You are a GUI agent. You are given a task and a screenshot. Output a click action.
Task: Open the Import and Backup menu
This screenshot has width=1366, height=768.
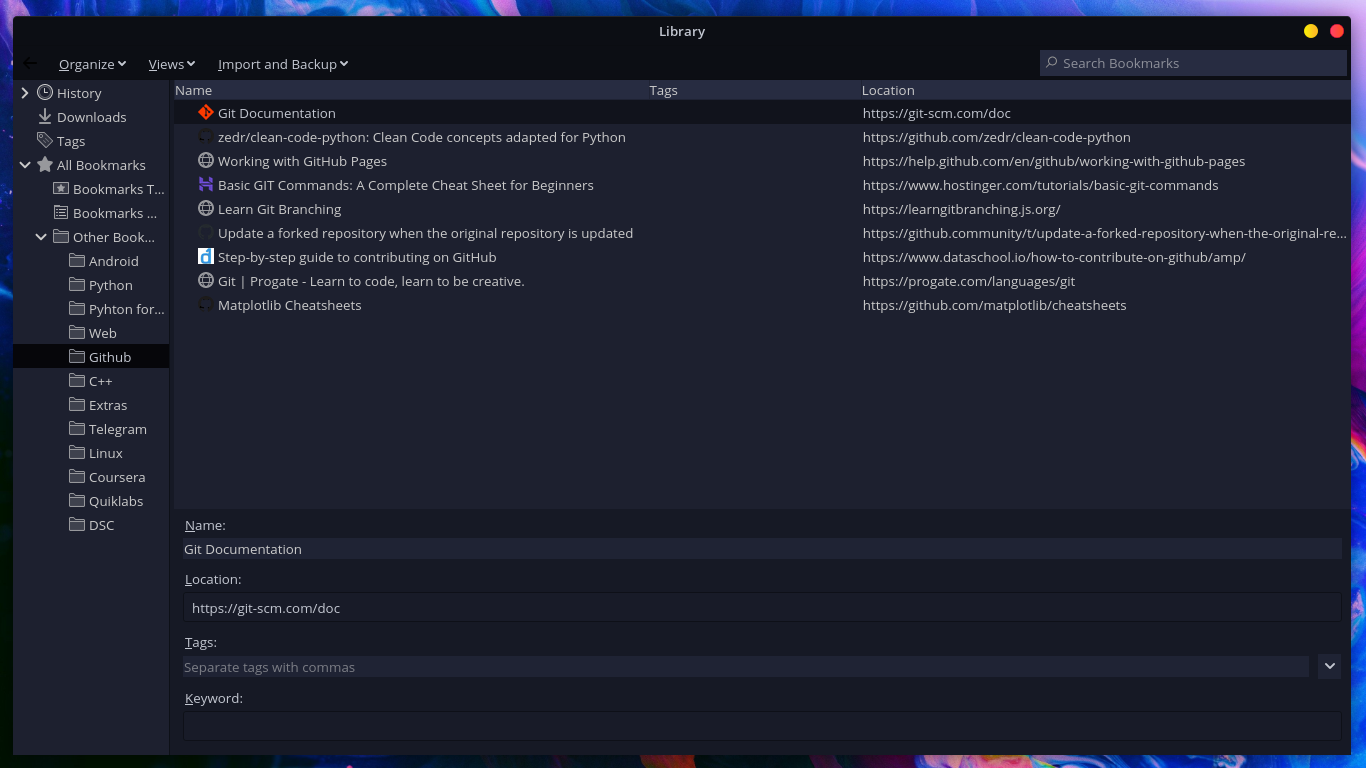click(283, 64)
